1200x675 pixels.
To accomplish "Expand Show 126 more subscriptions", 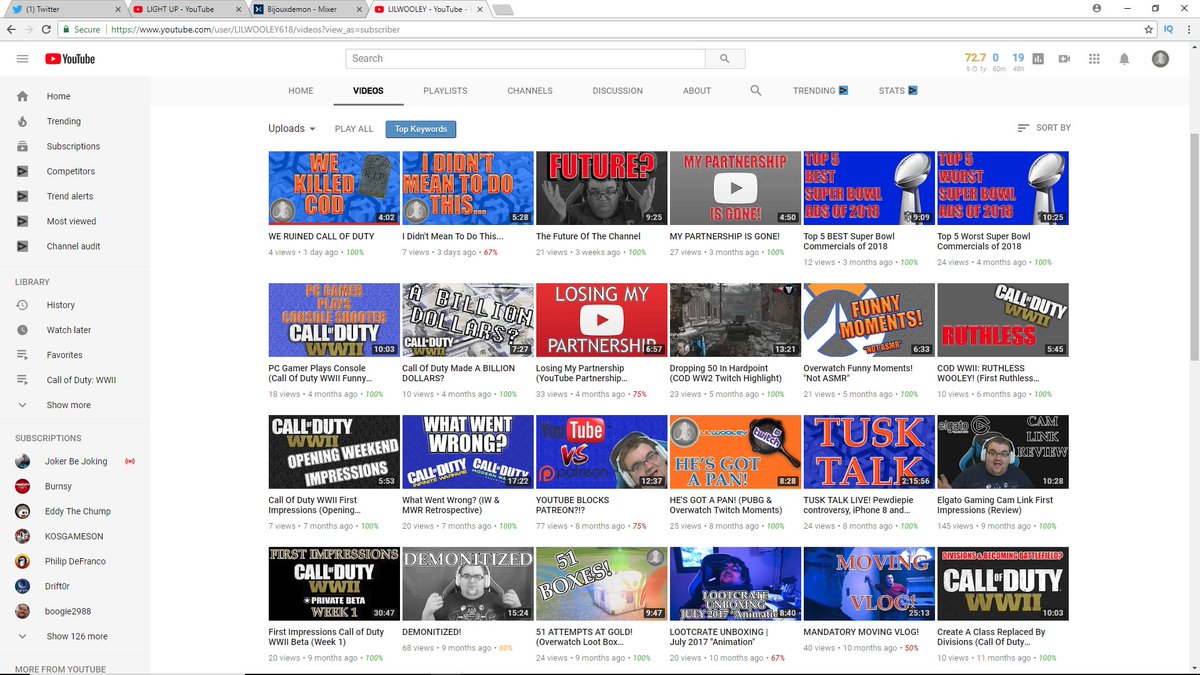I will coord(75,636).
